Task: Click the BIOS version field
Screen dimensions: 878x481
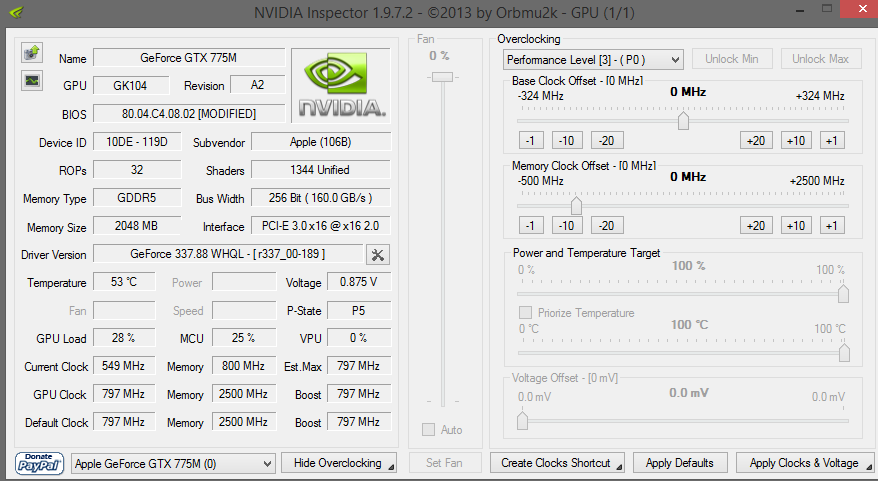Action: click(189, 114)
